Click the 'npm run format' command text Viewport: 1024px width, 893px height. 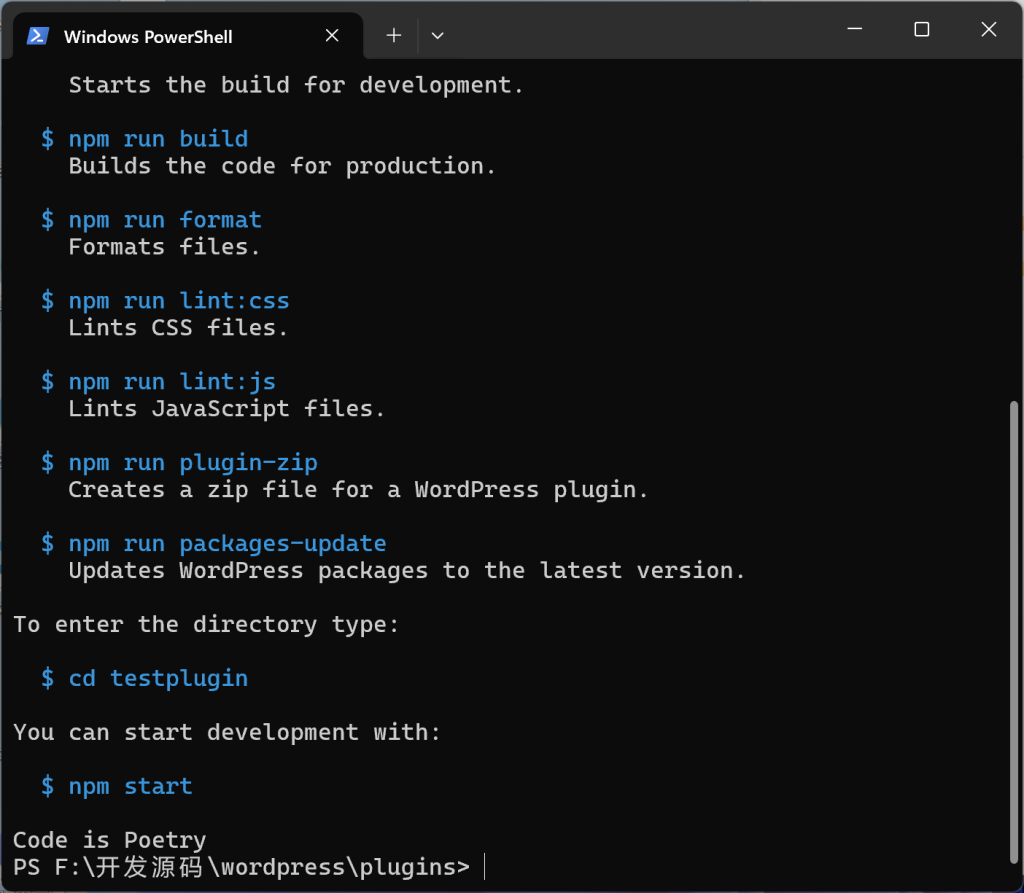click(165, 220)
